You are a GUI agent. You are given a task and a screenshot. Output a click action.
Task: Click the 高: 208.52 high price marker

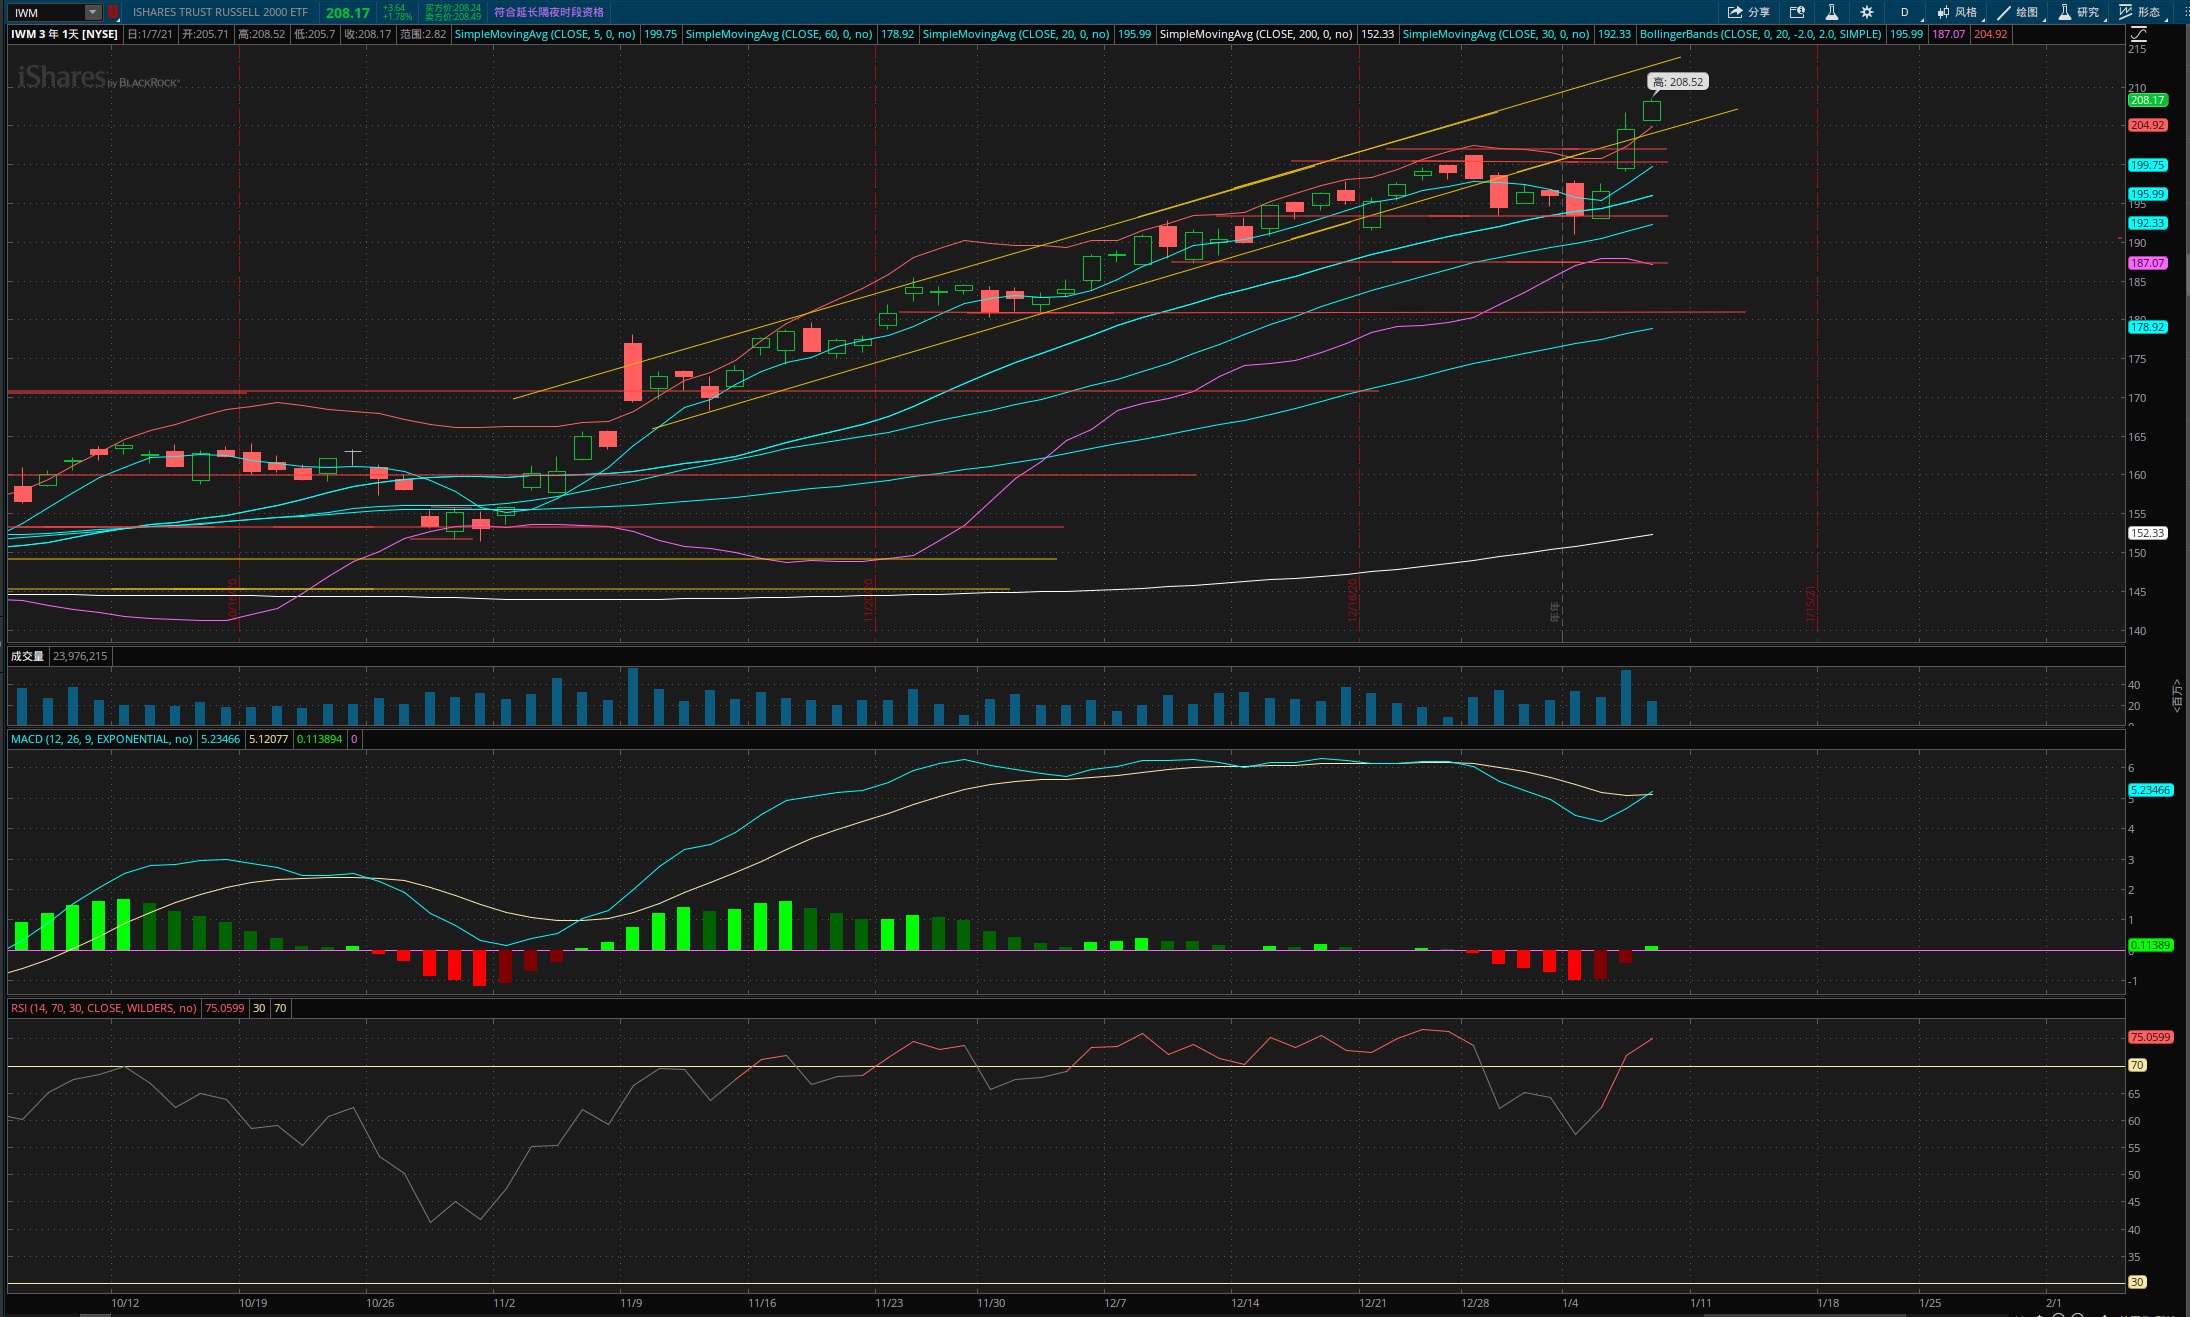click(1677, 82)
